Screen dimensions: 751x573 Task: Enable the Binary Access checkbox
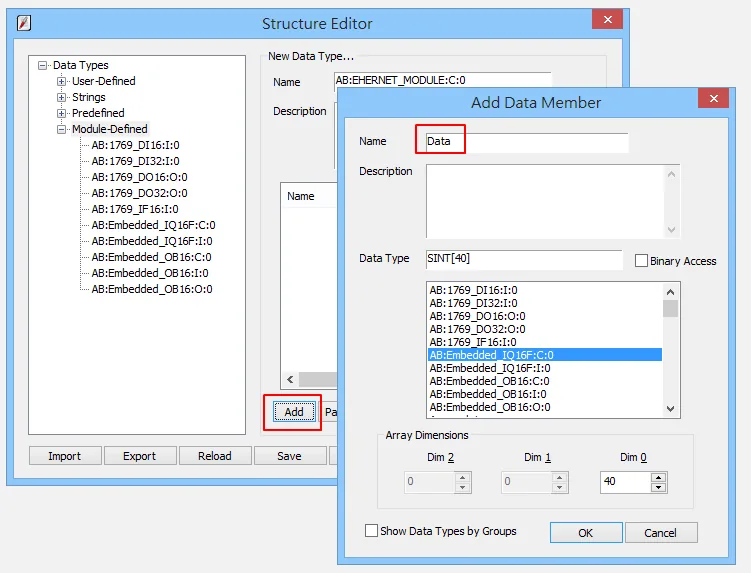coord(641,261)
